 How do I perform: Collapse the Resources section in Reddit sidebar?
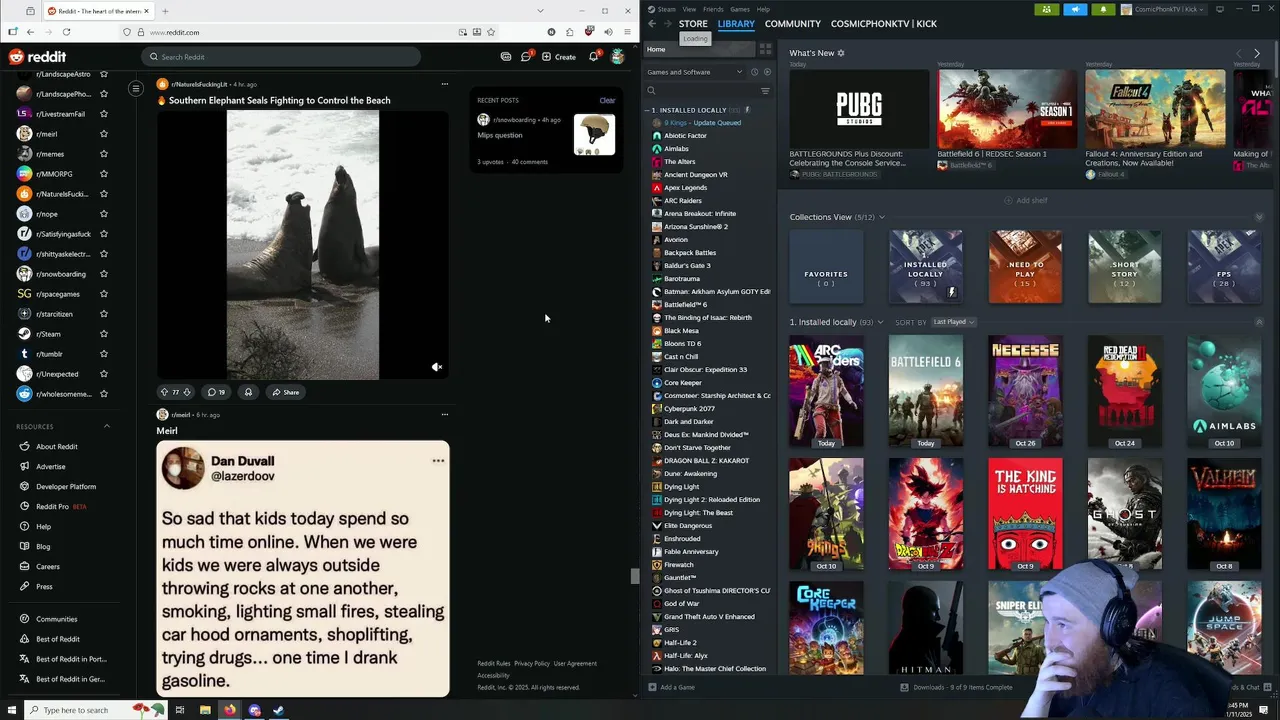click(107, 427)
